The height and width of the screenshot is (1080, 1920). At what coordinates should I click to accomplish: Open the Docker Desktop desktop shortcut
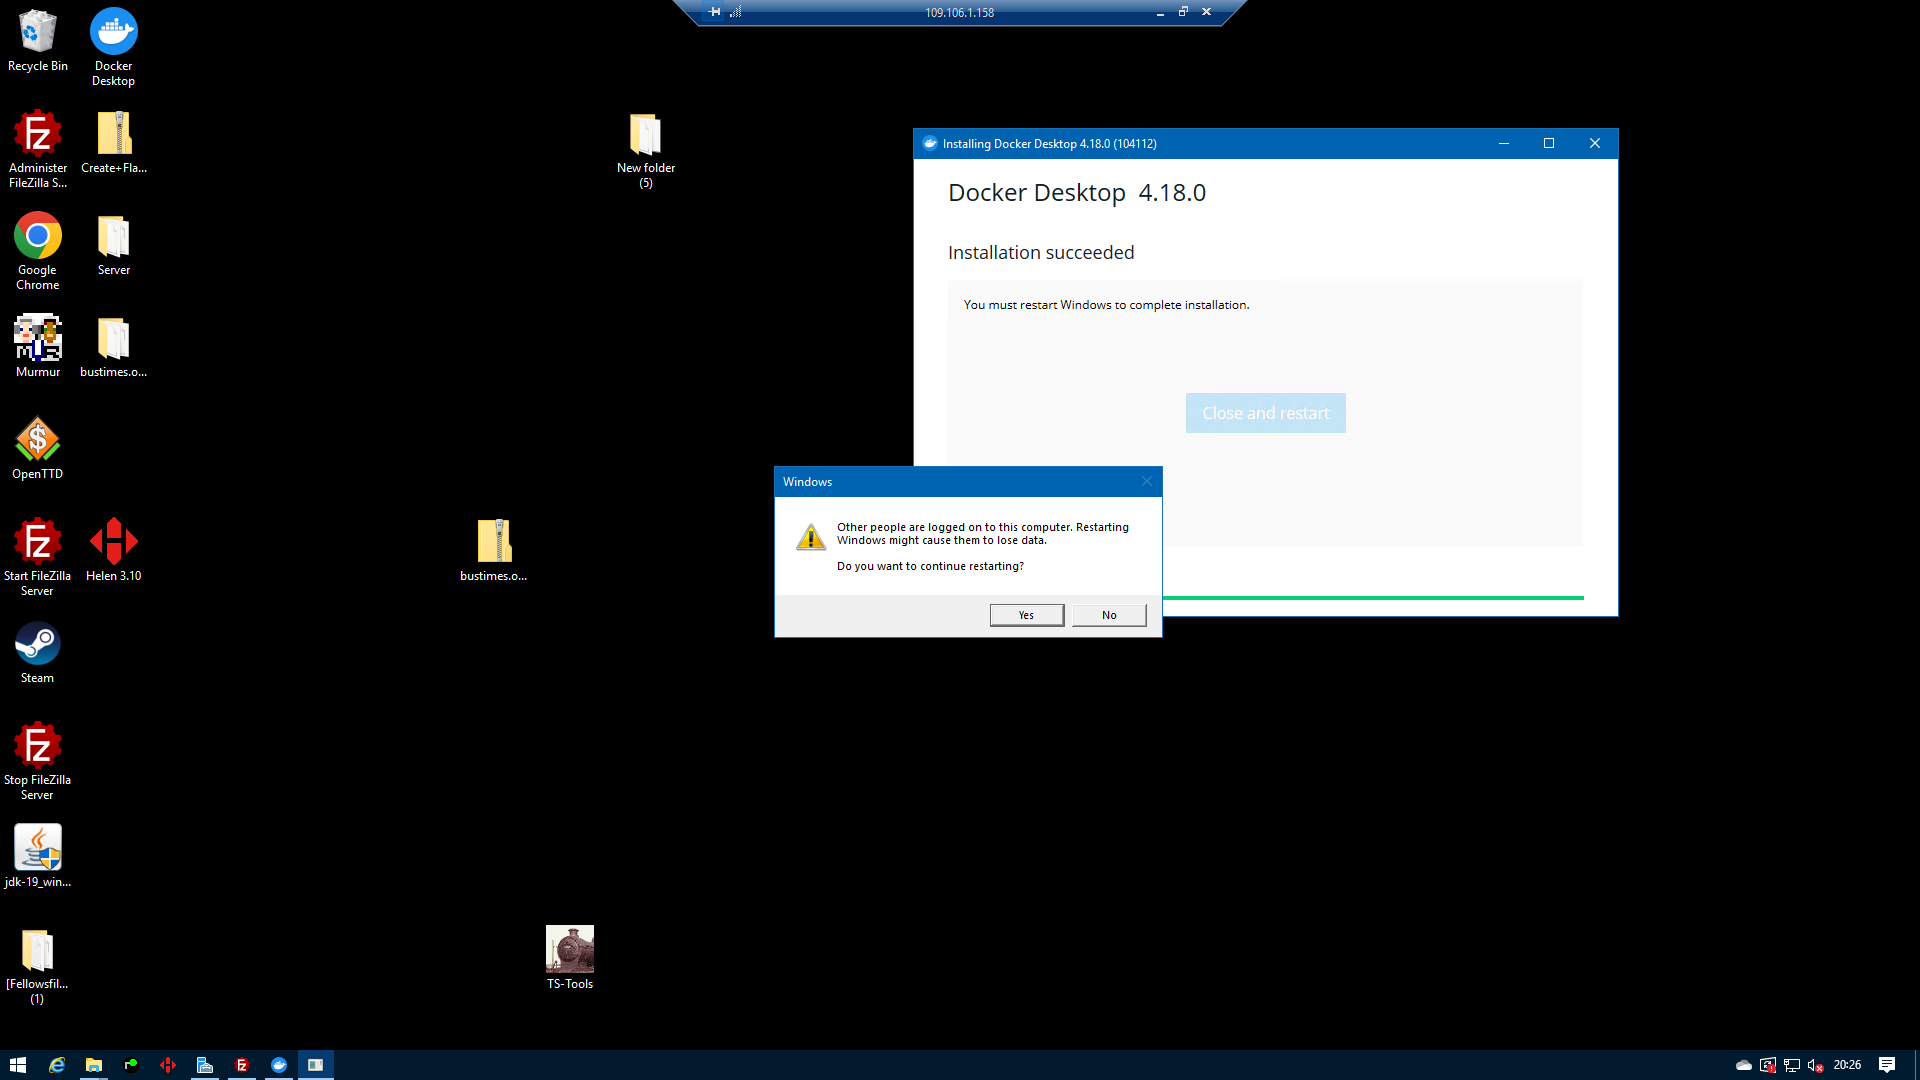[x=113, y=46]
